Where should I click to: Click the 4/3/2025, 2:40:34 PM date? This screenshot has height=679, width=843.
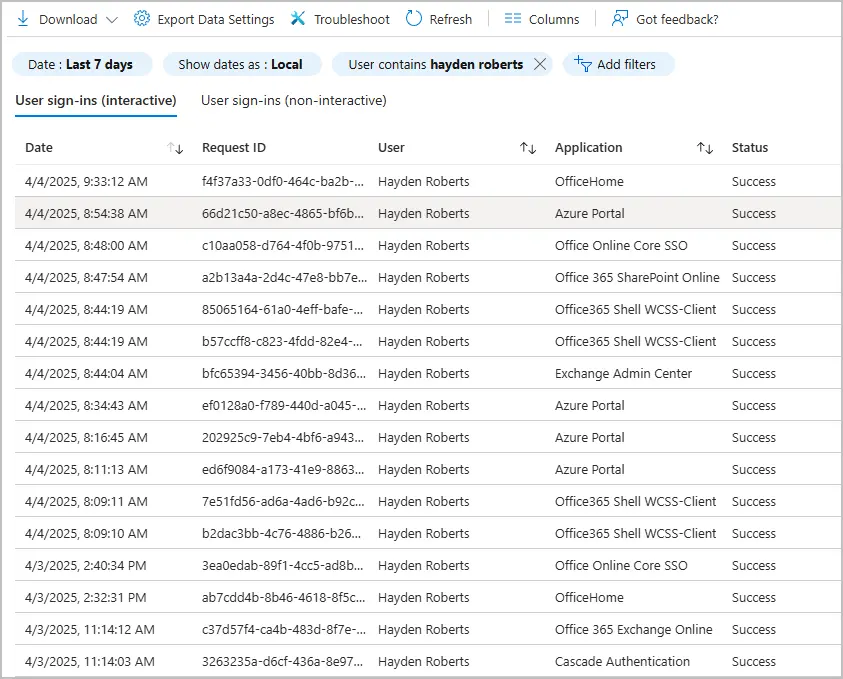click(85, 566)
